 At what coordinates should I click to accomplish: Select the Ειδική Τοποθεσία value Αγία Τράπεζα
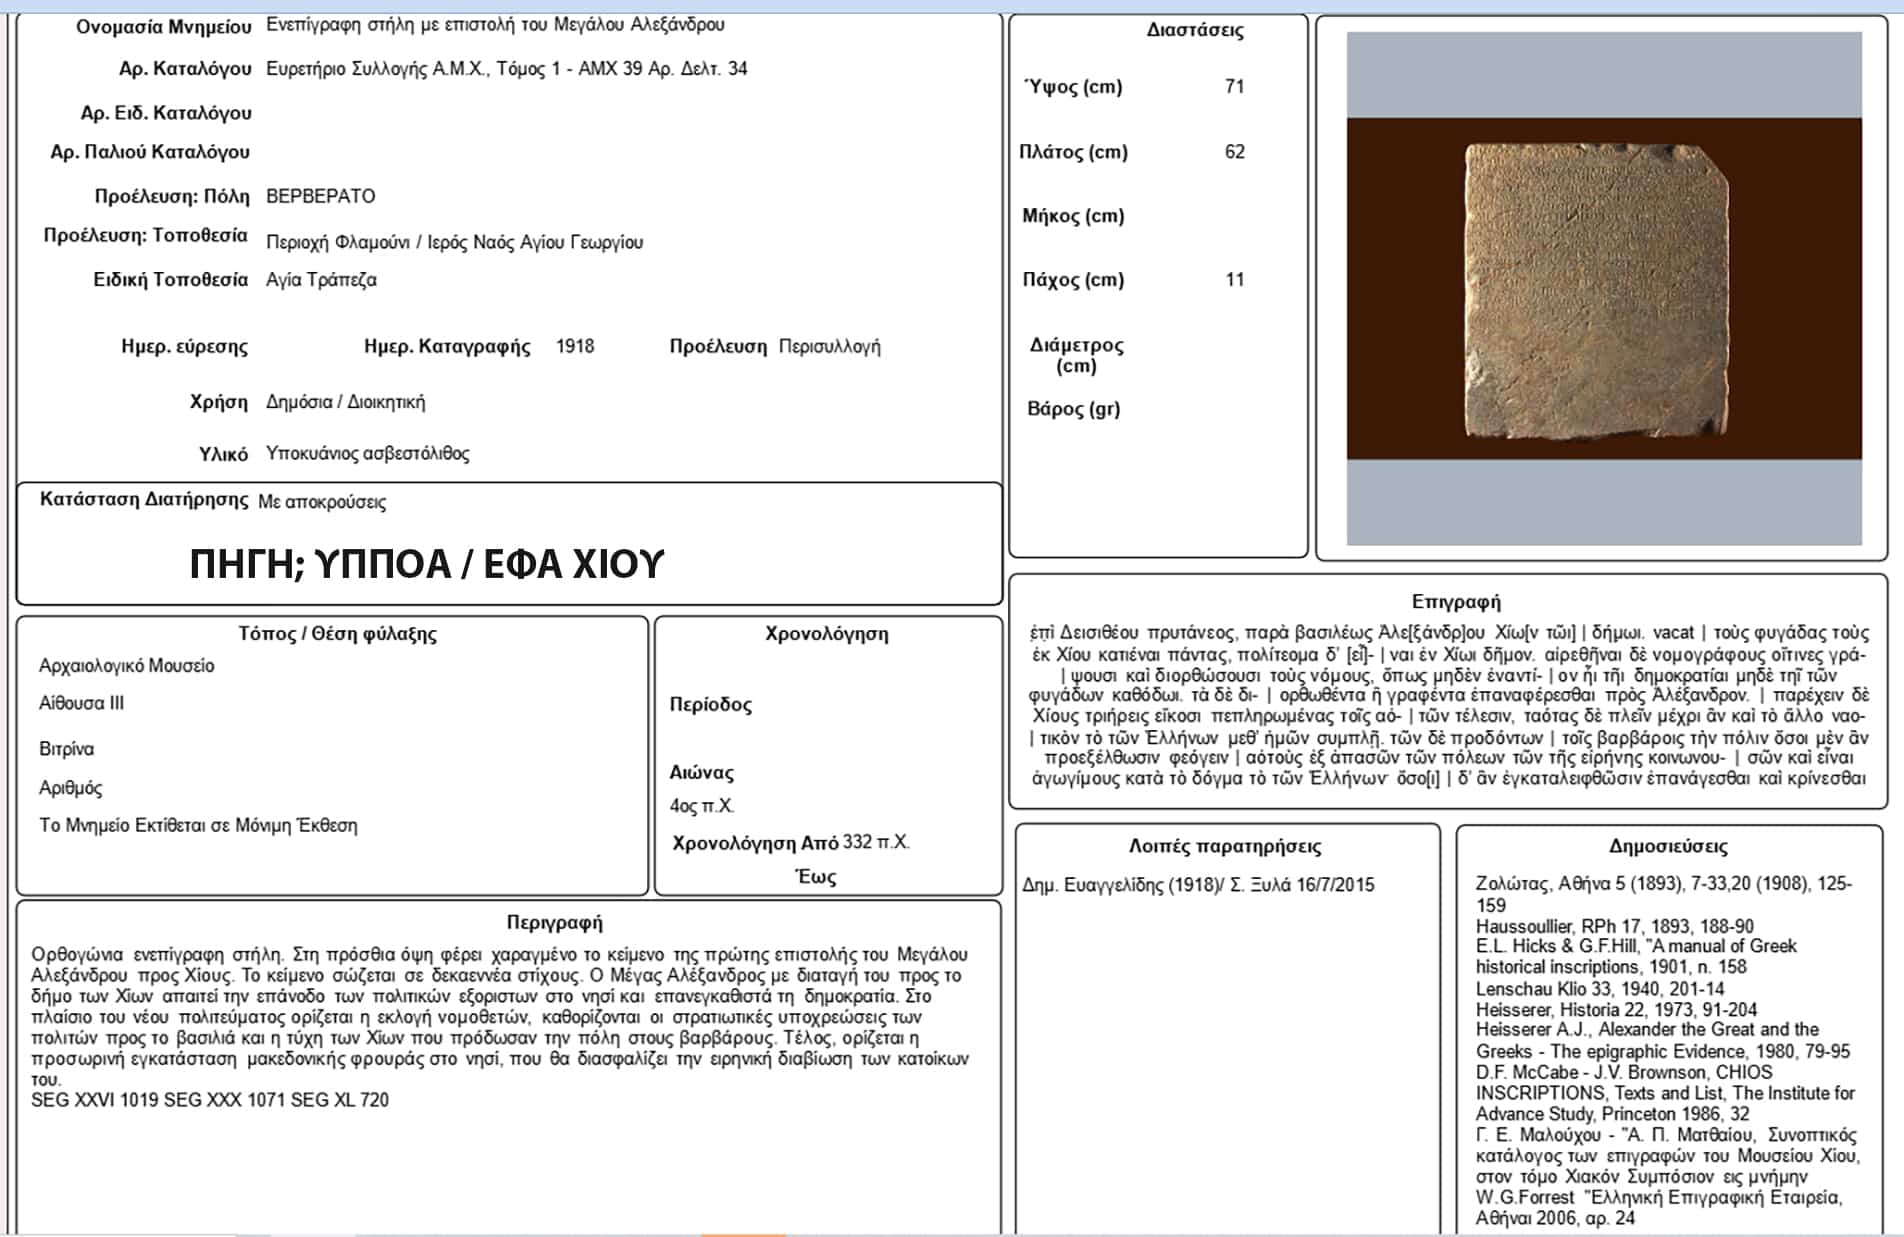click(321, 280)
